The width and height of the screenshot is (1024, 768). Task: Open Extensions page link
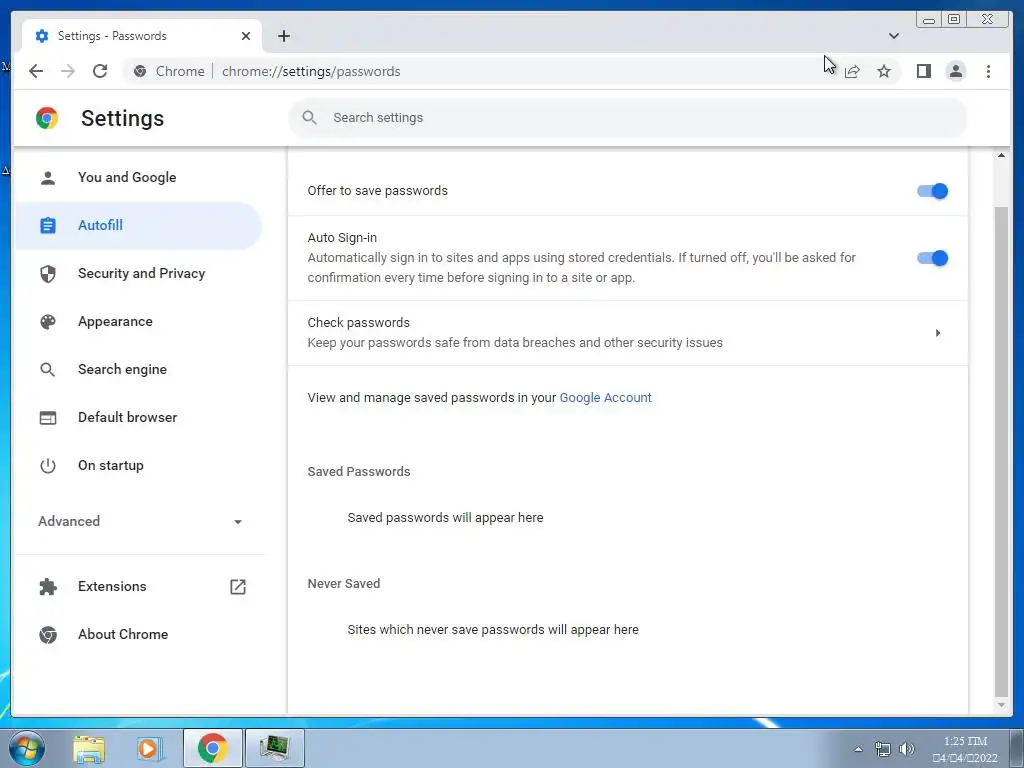point(138,586)
